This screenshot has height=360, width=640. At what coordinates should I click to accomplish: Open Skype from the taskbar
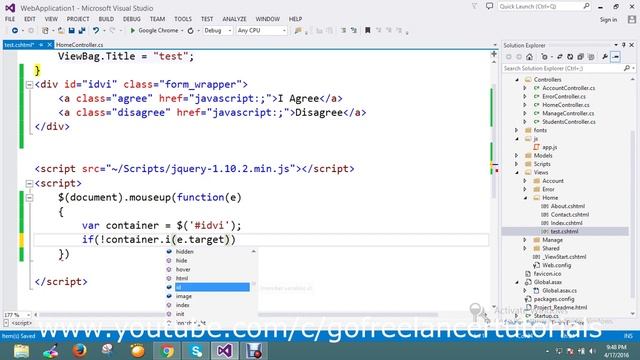tap(196, 351)
